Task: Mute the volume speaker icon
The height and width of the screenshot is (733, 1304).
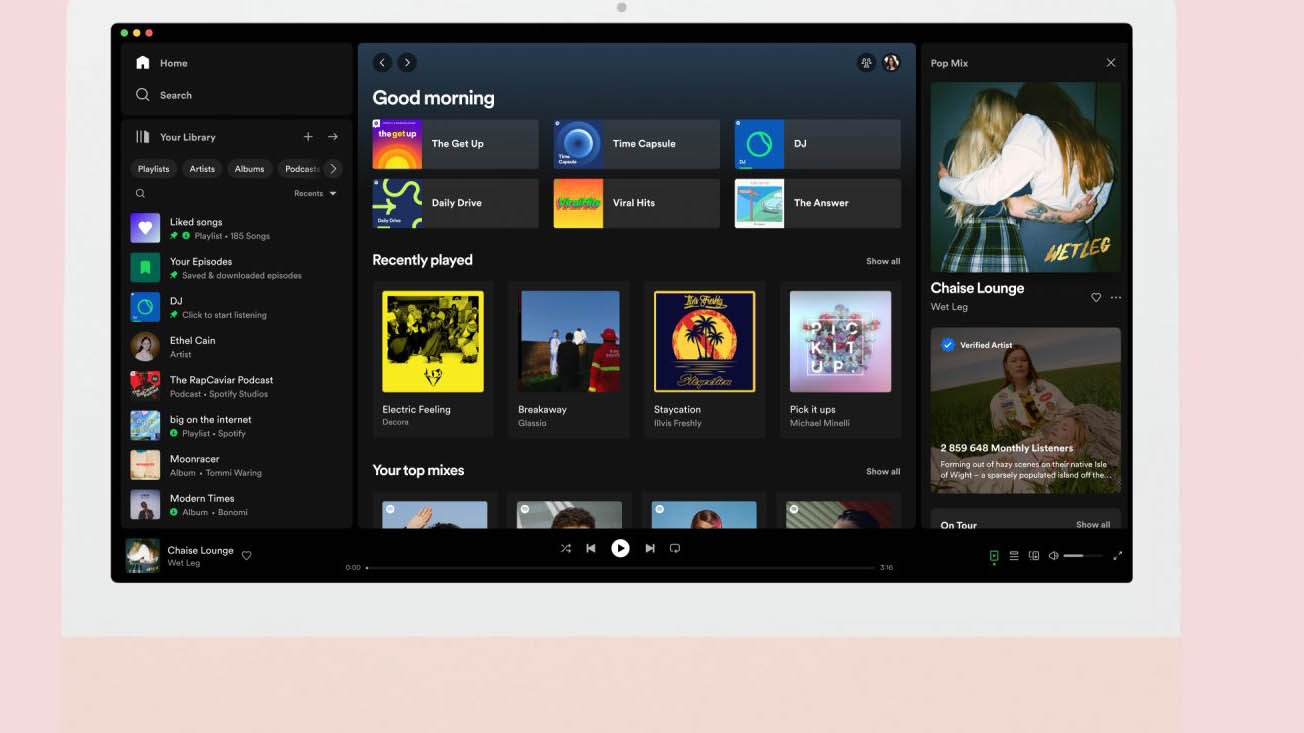Action: click(x=1053, y=556)
